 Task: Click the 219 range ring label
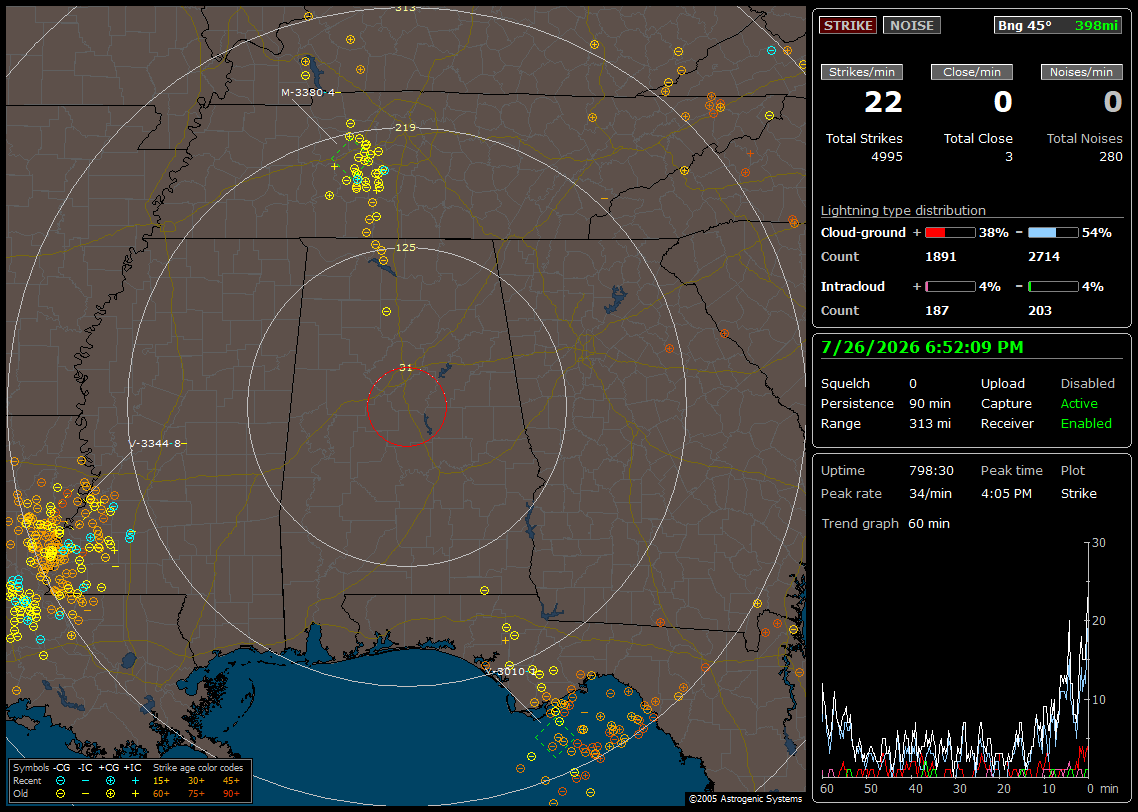[405, 128]
